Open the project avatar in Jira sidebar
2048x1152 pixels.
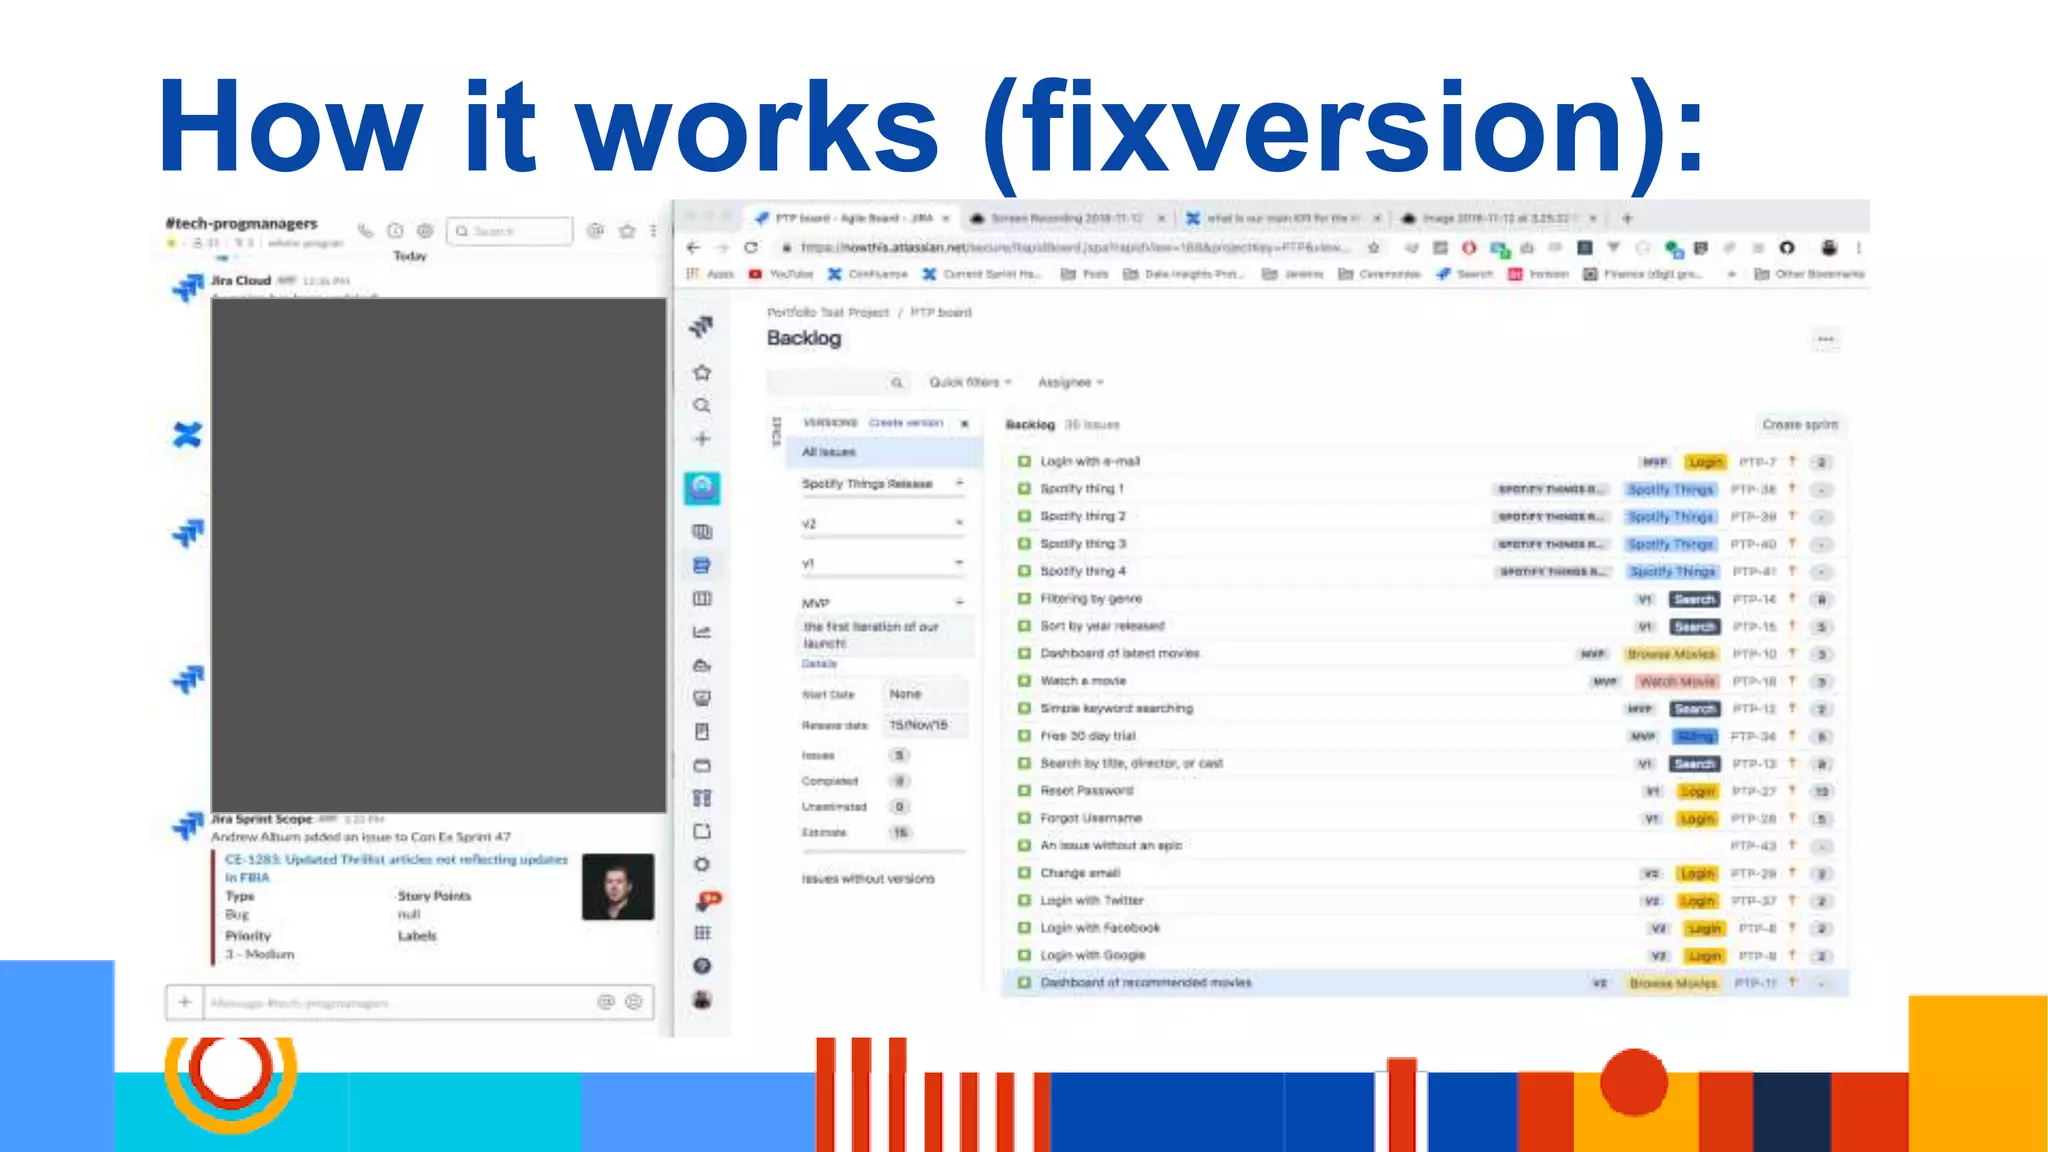702,488
